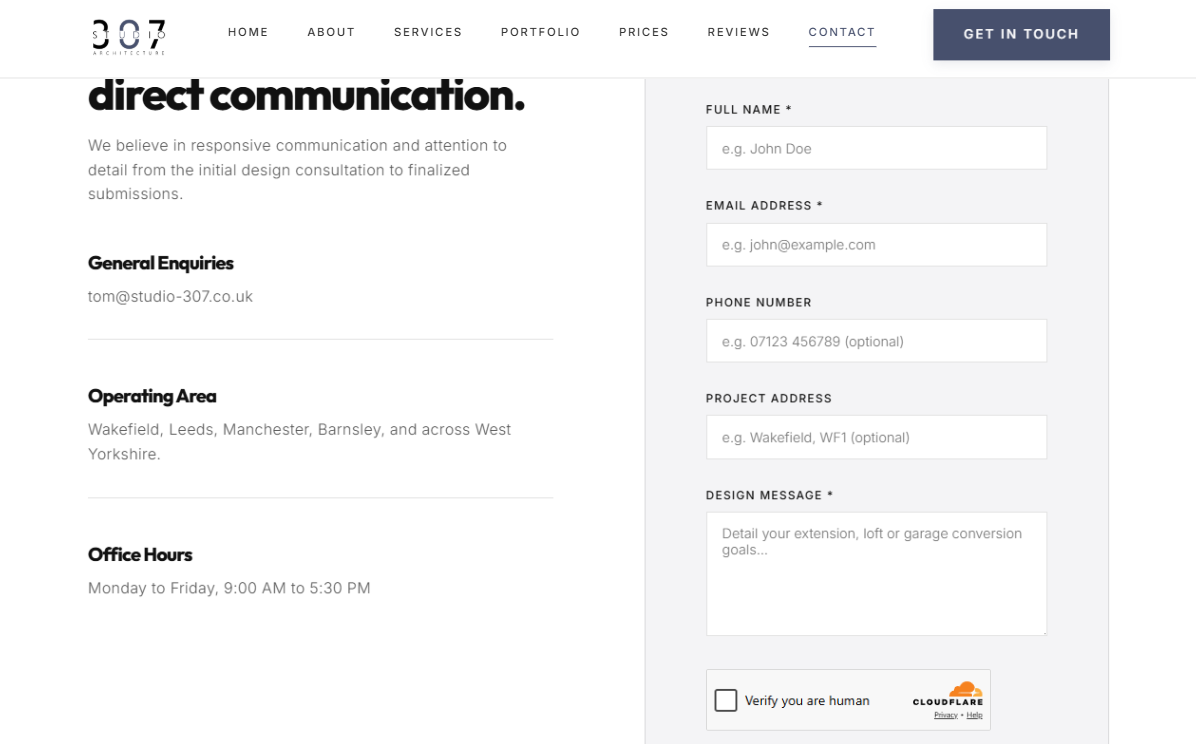The image size is (1196, 744).
Task: Open the Prices page
Action: point(644,32)
